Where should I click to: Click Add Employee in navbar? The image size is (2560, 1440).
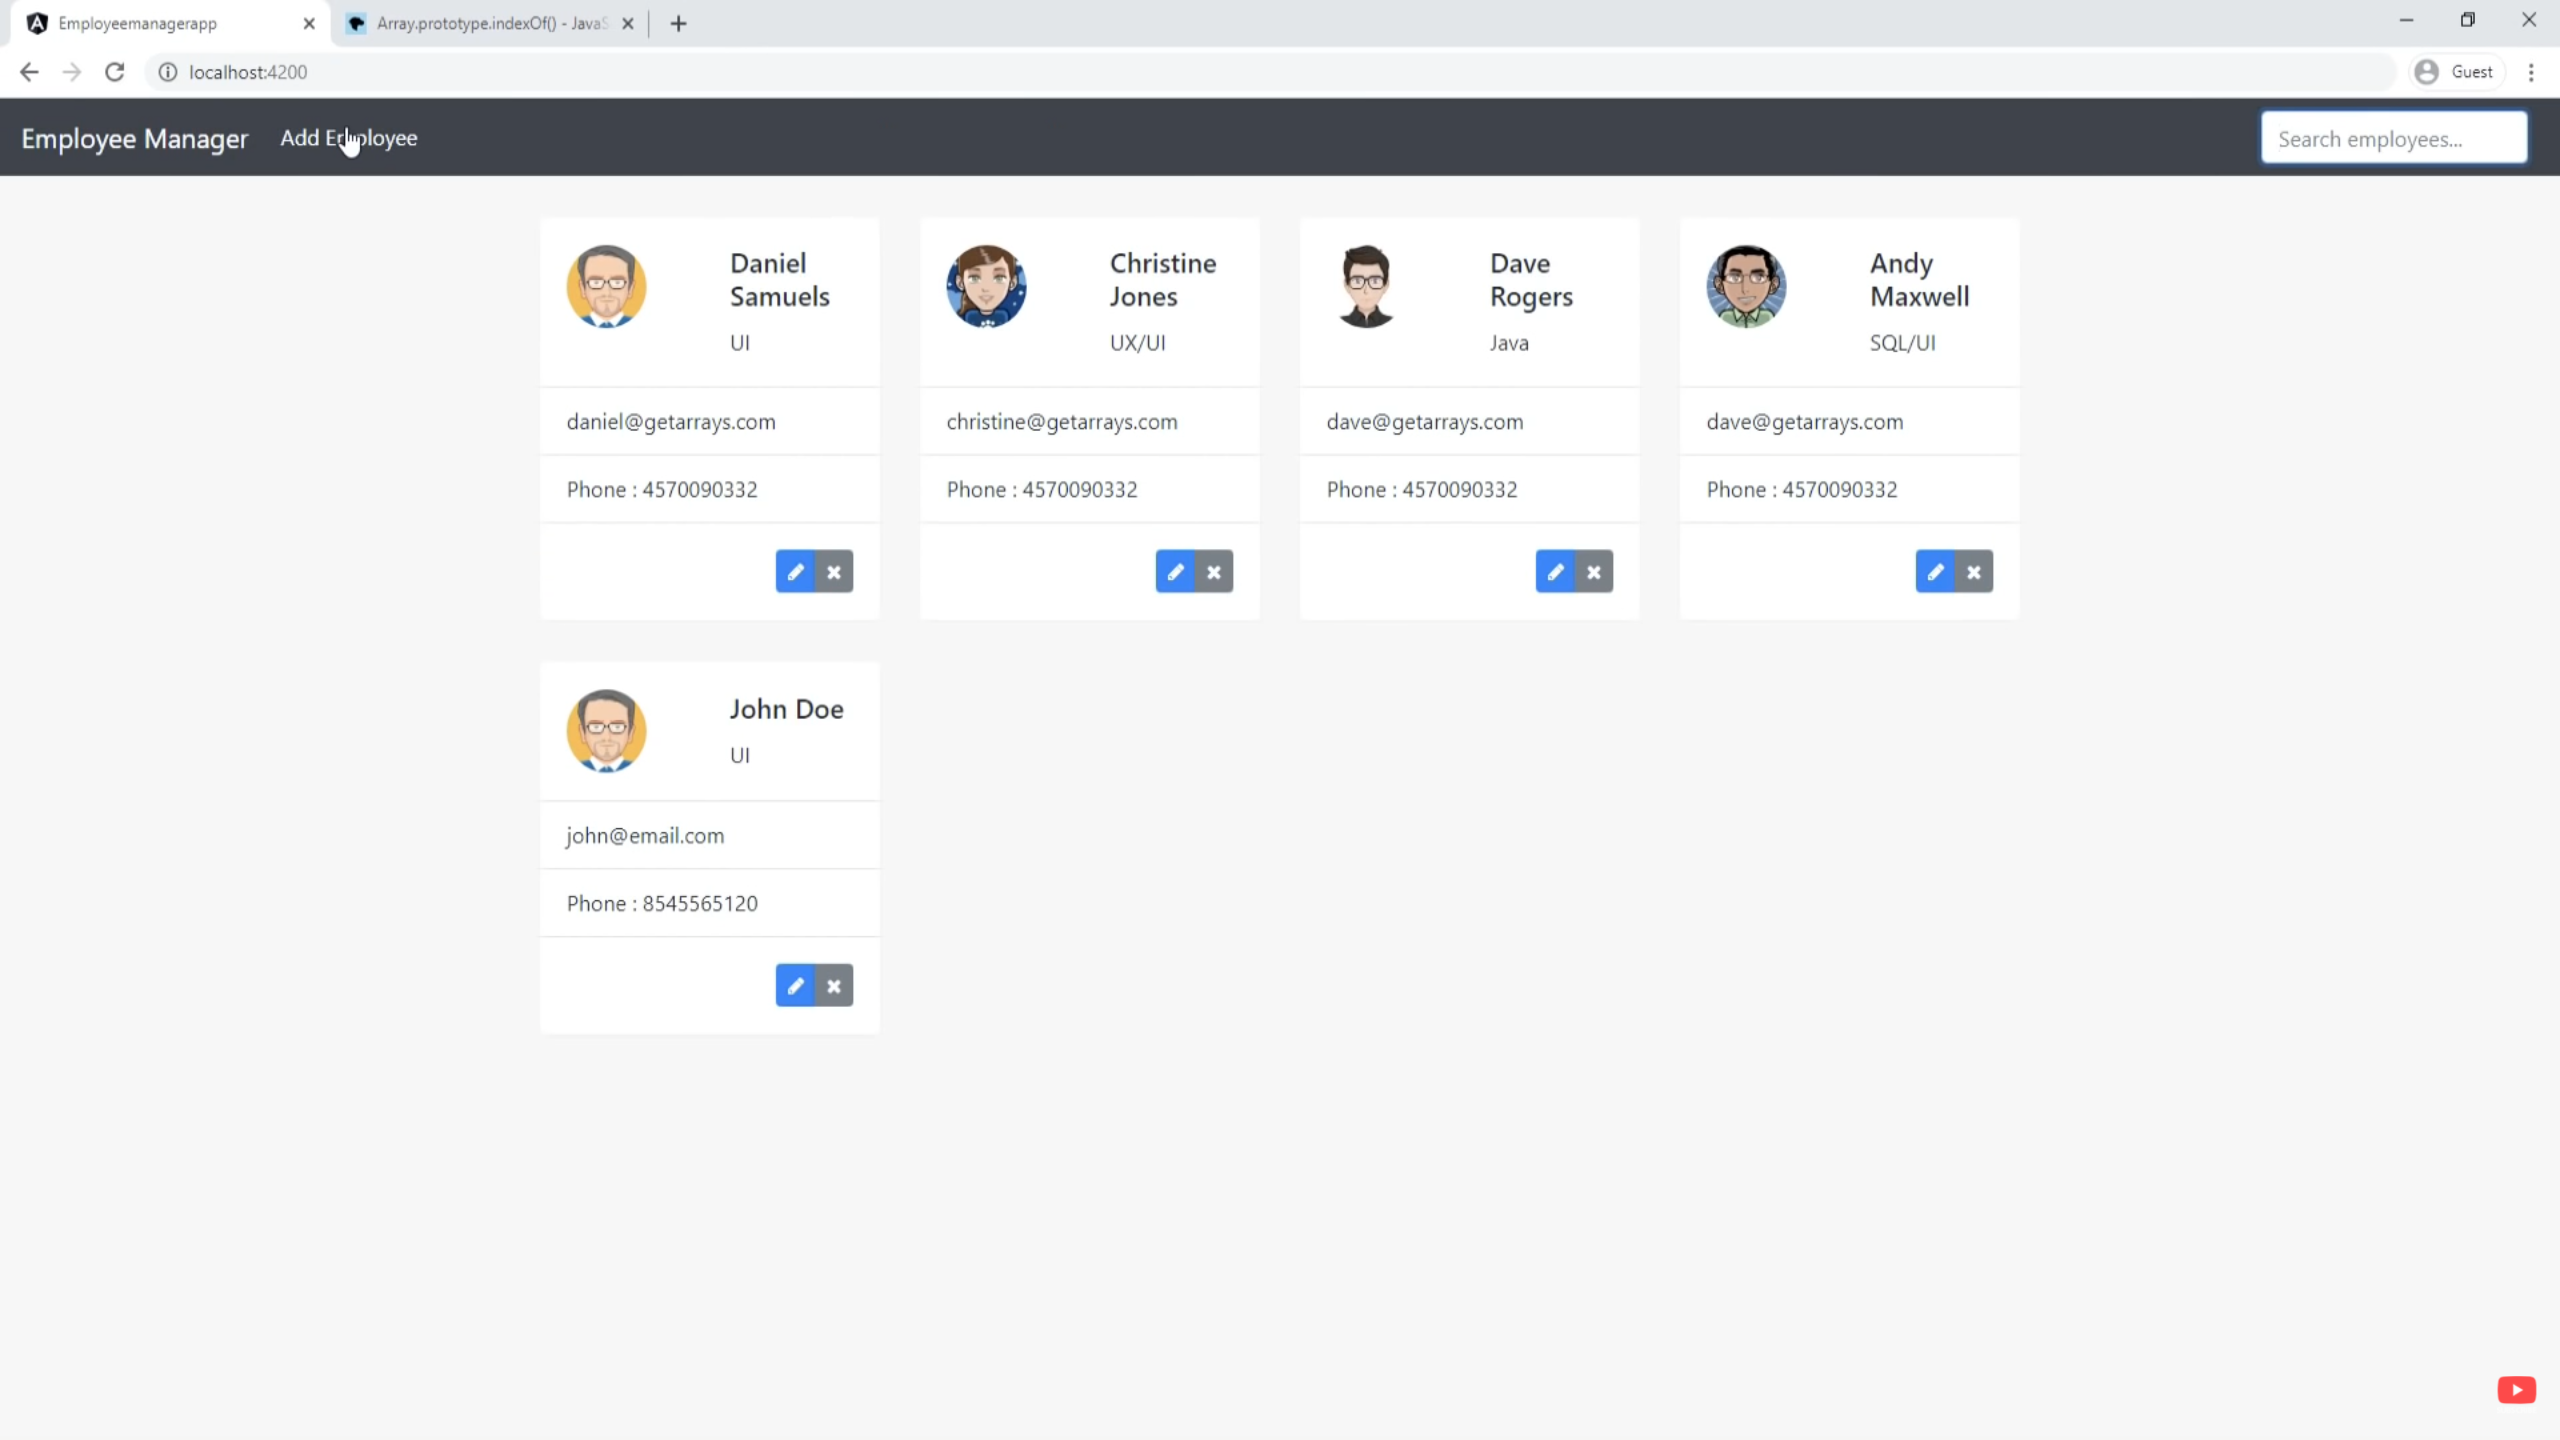pyautogui.click(x=348, y=138)
